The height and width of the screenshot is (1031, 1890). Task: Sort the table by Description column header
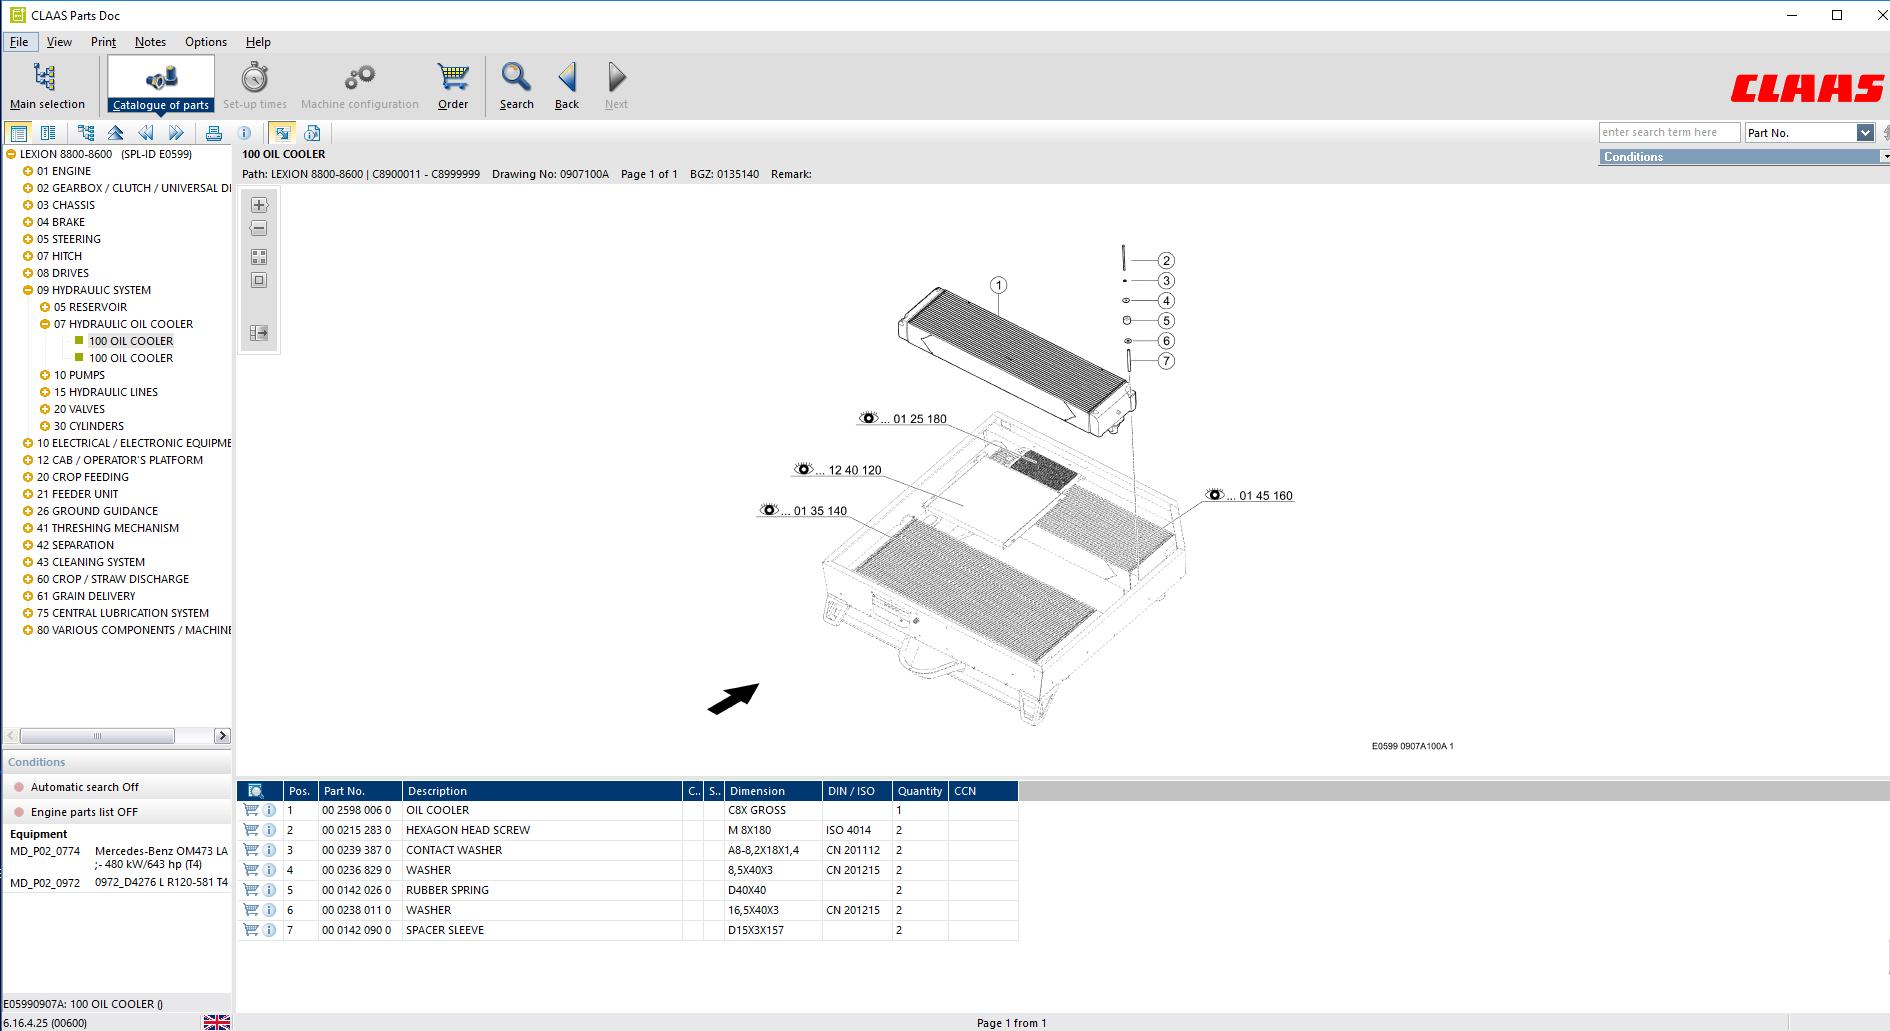point(542,791)
